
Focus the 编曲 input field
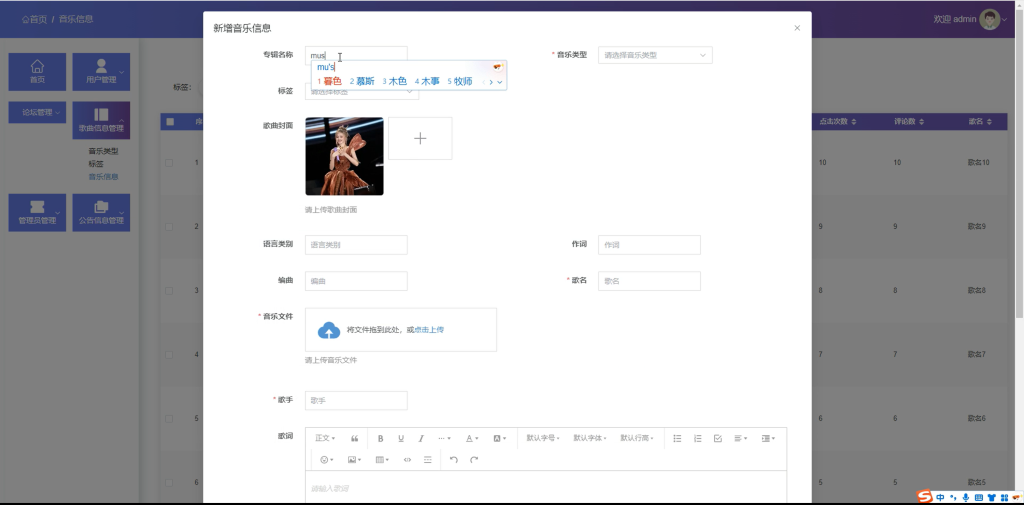(356, 281)
